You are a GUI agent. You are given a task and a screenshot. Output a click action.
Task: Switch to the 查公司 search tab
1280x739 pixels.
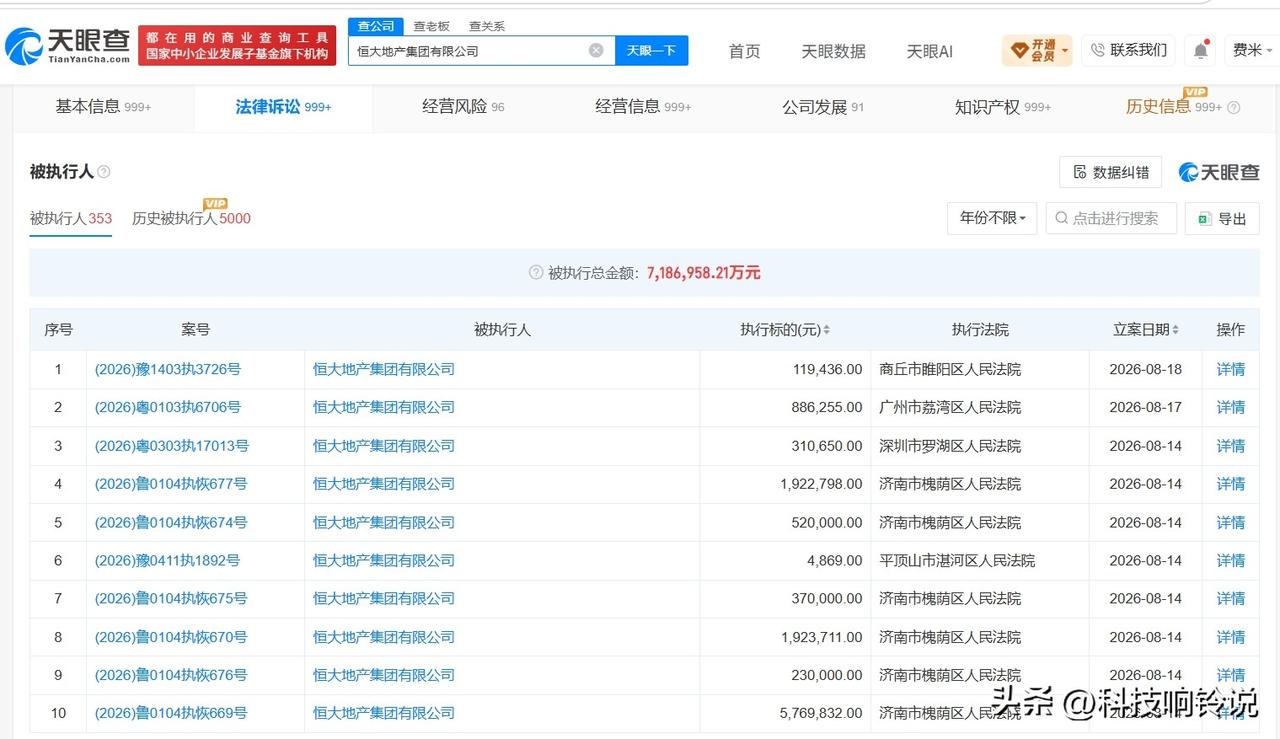(376, 26)
